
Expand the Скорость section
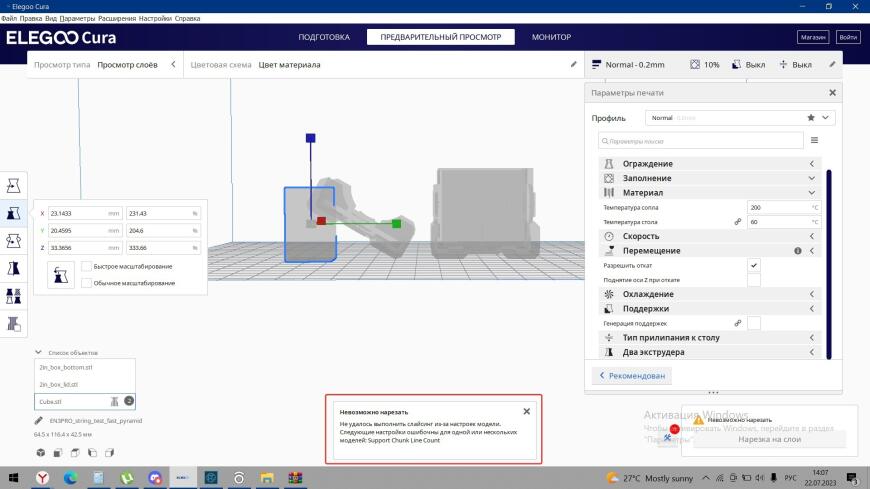pyautogui.click(x=710, y=236)
